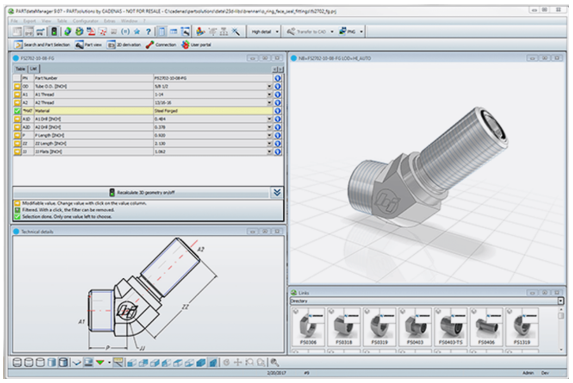Open the Connection tool
573x383 pixels.
(161, 45)
